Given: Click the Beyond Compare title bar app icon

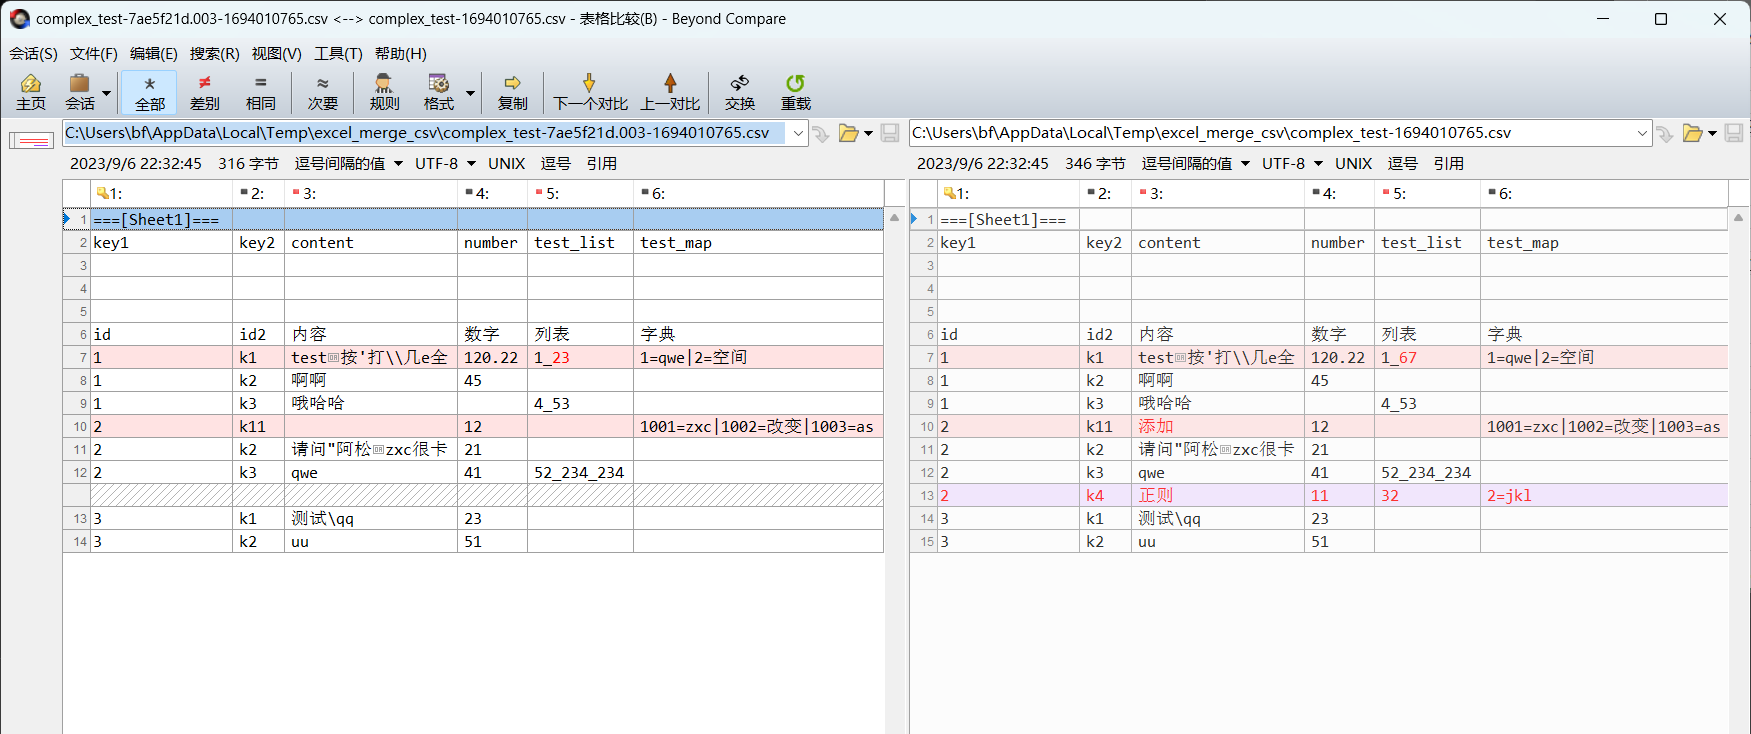Looking at the screenshot, I should click(19, 19).
